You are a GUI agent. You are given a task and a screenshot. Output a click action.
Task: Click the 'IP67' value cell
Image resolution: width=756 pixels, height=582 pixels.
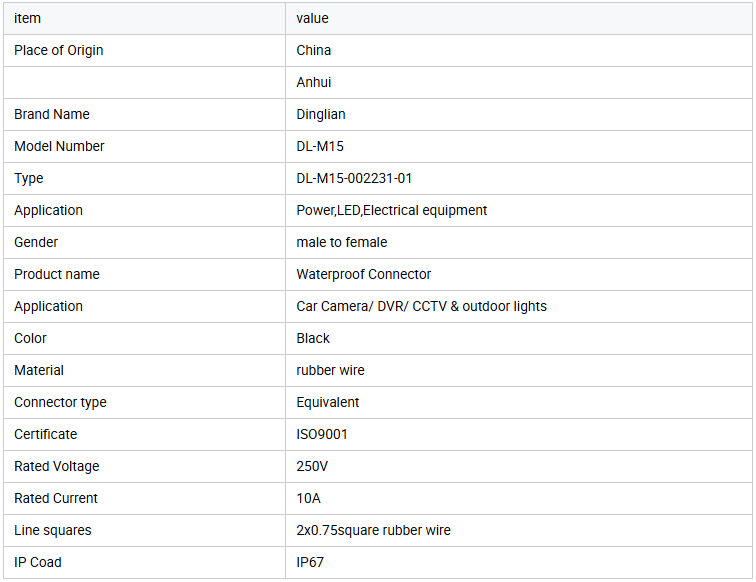point(310,562)
